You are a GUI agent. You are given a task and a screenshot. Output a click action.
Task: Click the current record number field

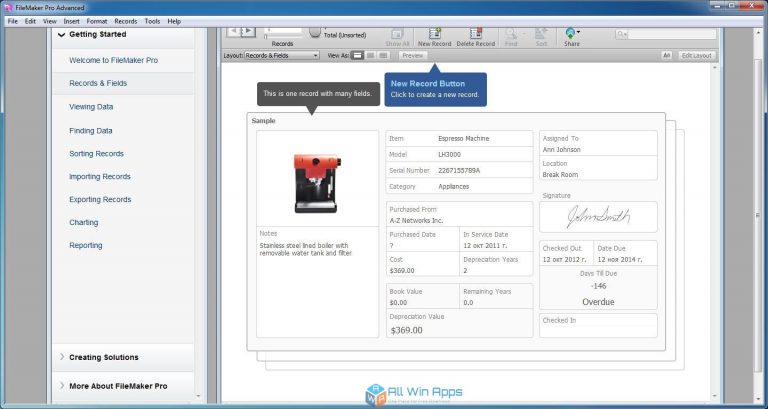tap(283, 30)
